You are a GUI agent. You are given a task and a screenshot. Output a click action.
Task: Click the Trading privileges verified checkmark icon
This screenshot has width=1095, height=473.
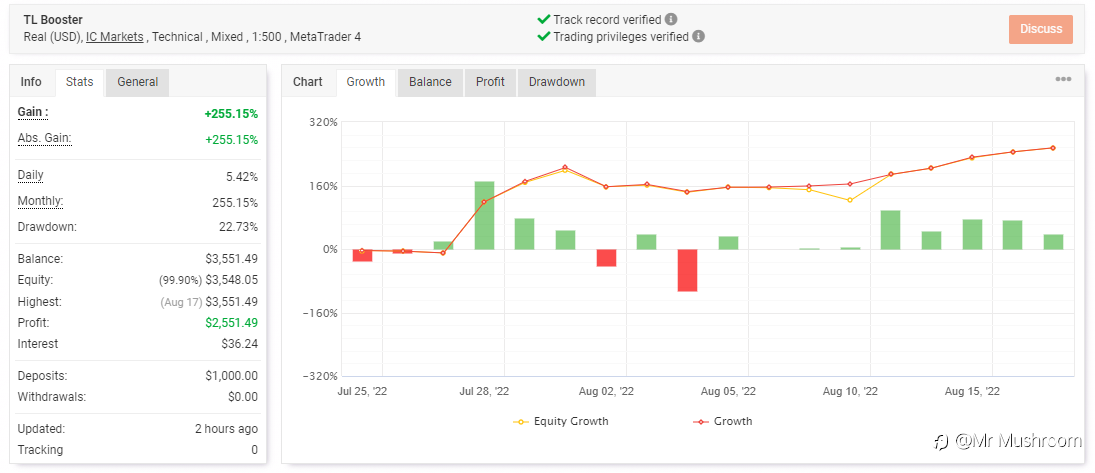[544, 36]
